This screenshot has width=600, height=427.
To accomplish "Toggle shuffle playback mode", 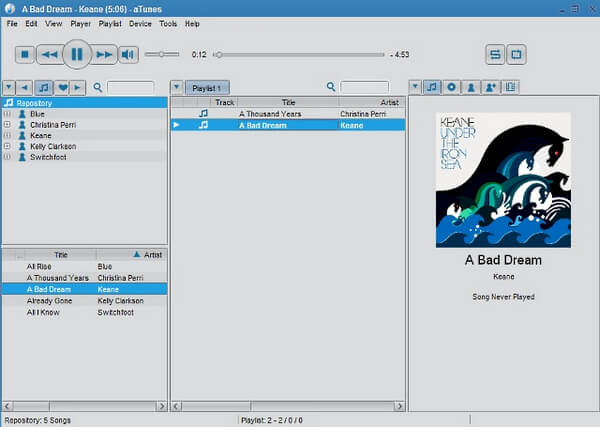I will 495,54.
